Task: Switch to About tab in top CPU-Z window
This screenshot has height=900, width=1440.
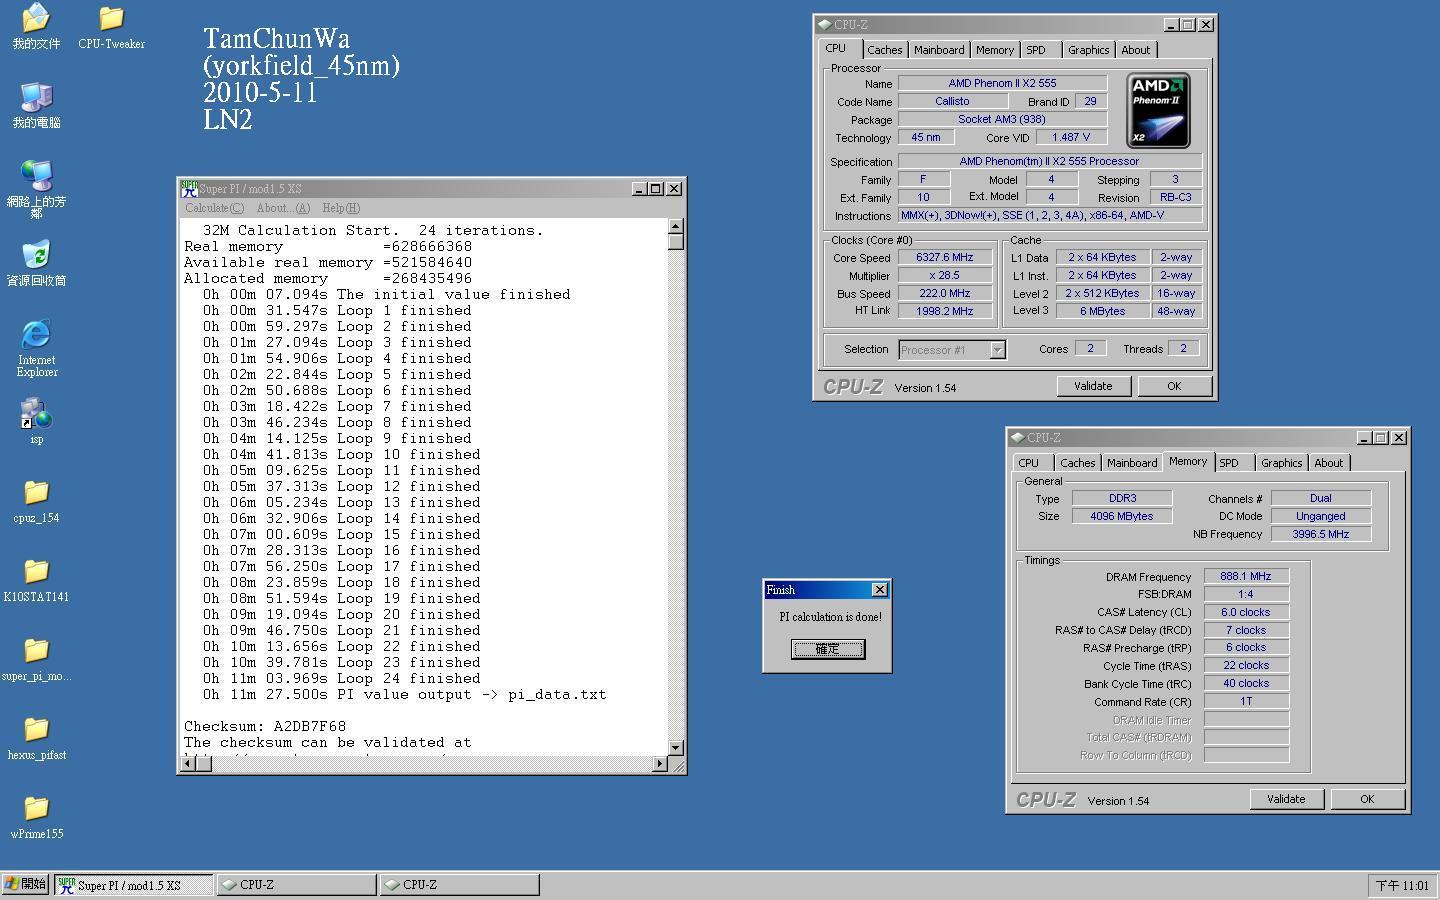Action: (1135, 50)
